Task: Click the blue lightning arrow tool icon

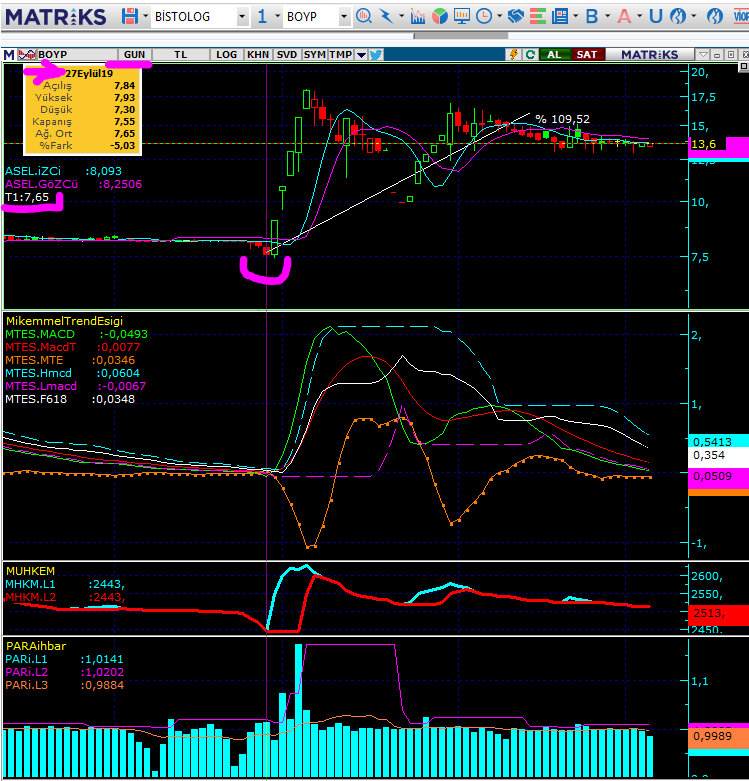Action: (x=386, y=16)
